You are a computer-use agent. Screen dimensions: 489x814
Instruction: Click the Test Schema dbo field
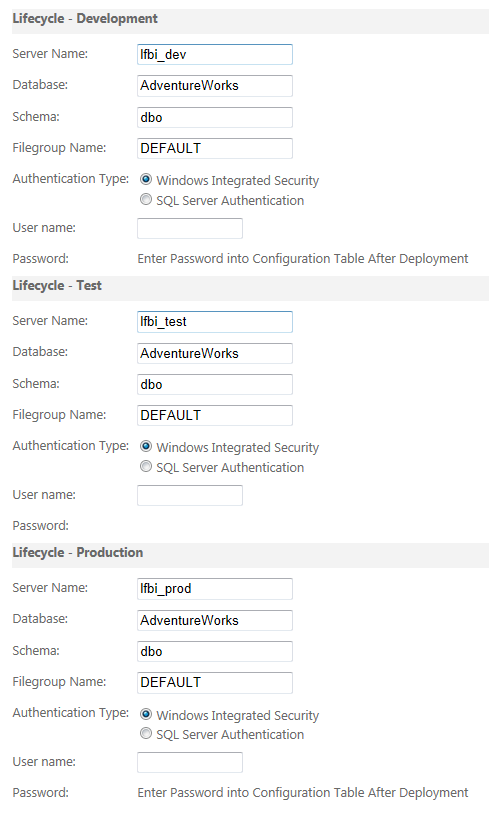click(215, 384)
